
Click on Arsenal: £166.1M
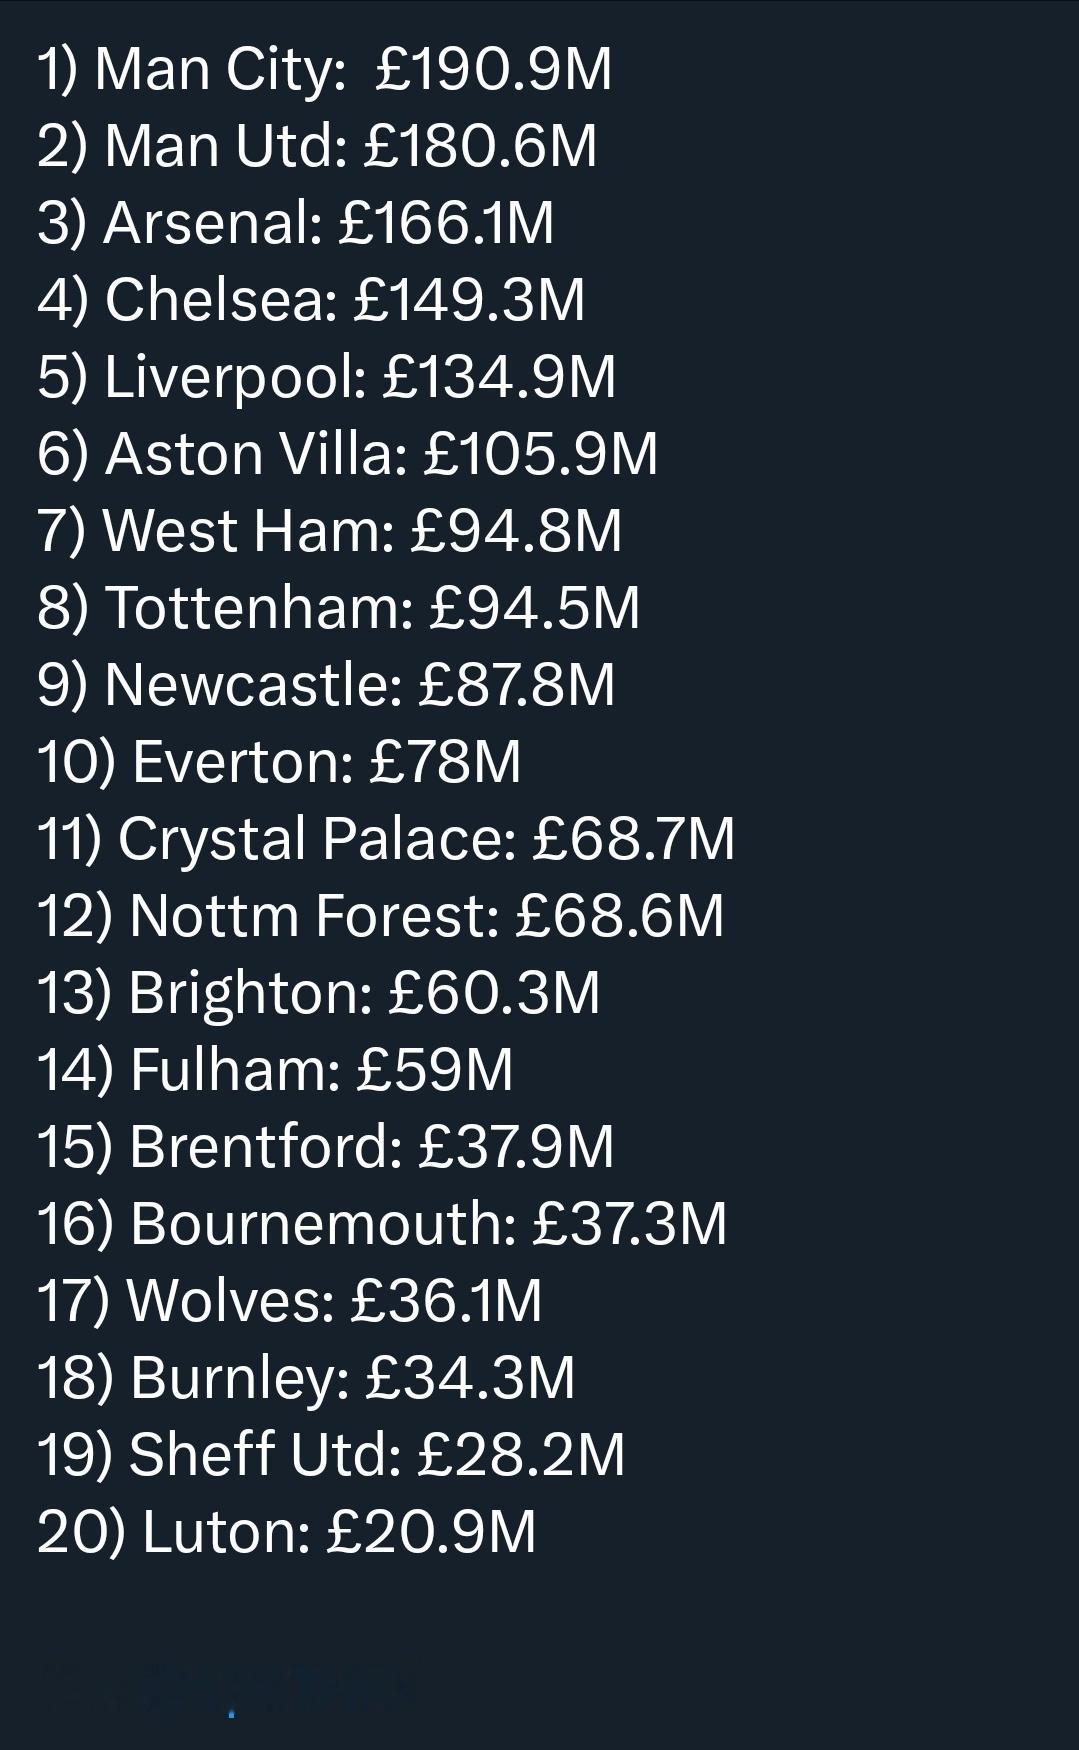point(296,224)
